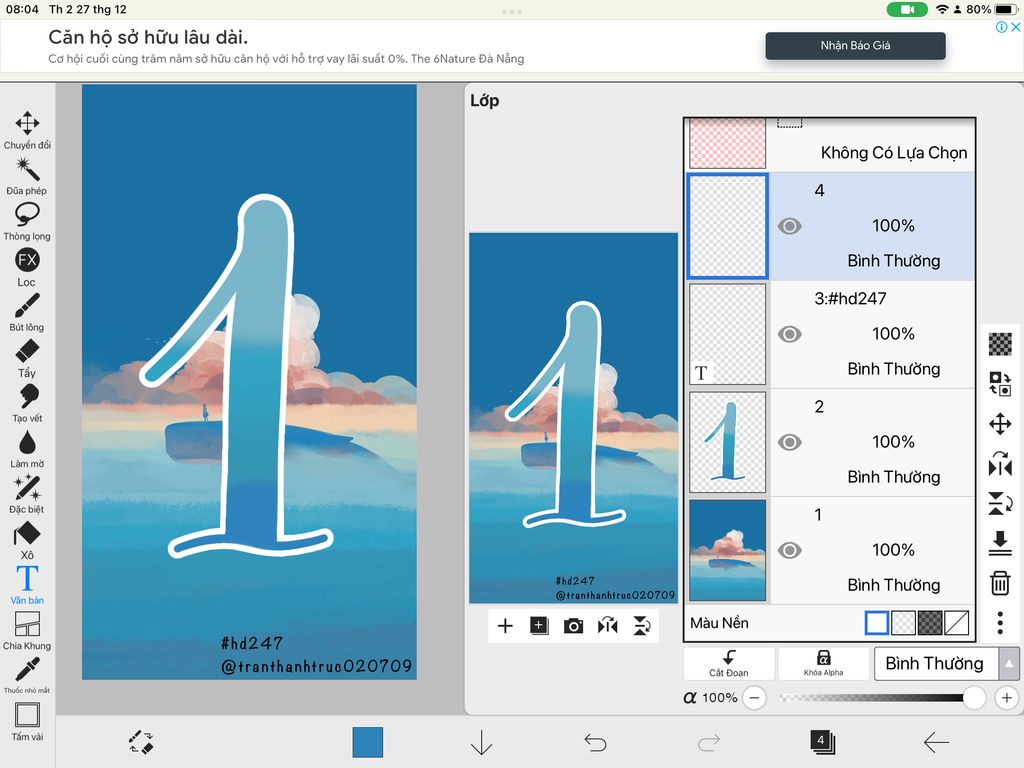Screen dimensions: 1024x768
Task: Flip layer vertically under the preview
Action: pyautogui.click(x=642, y=626)
